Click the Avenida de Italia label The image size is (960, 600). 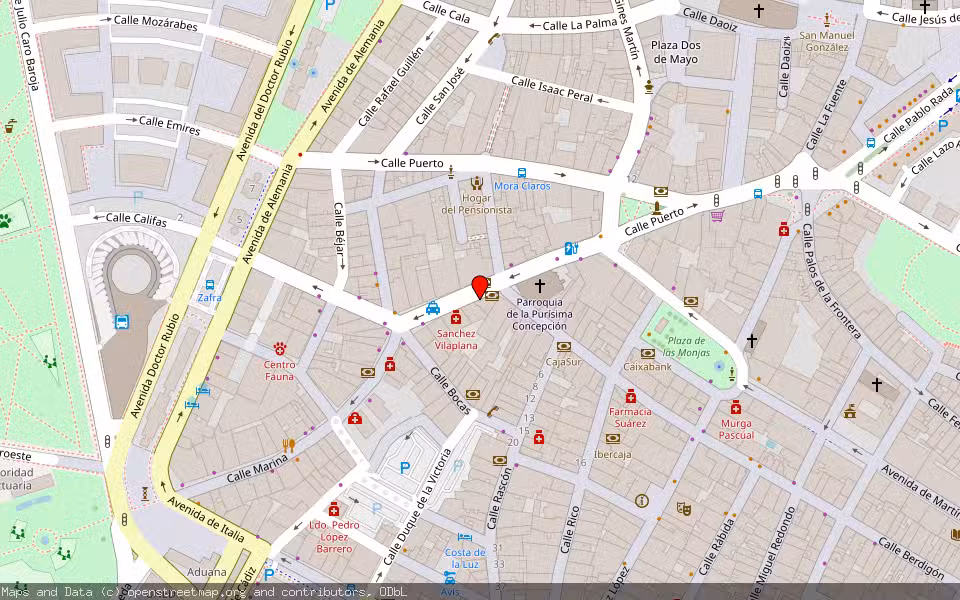point(206,520)
